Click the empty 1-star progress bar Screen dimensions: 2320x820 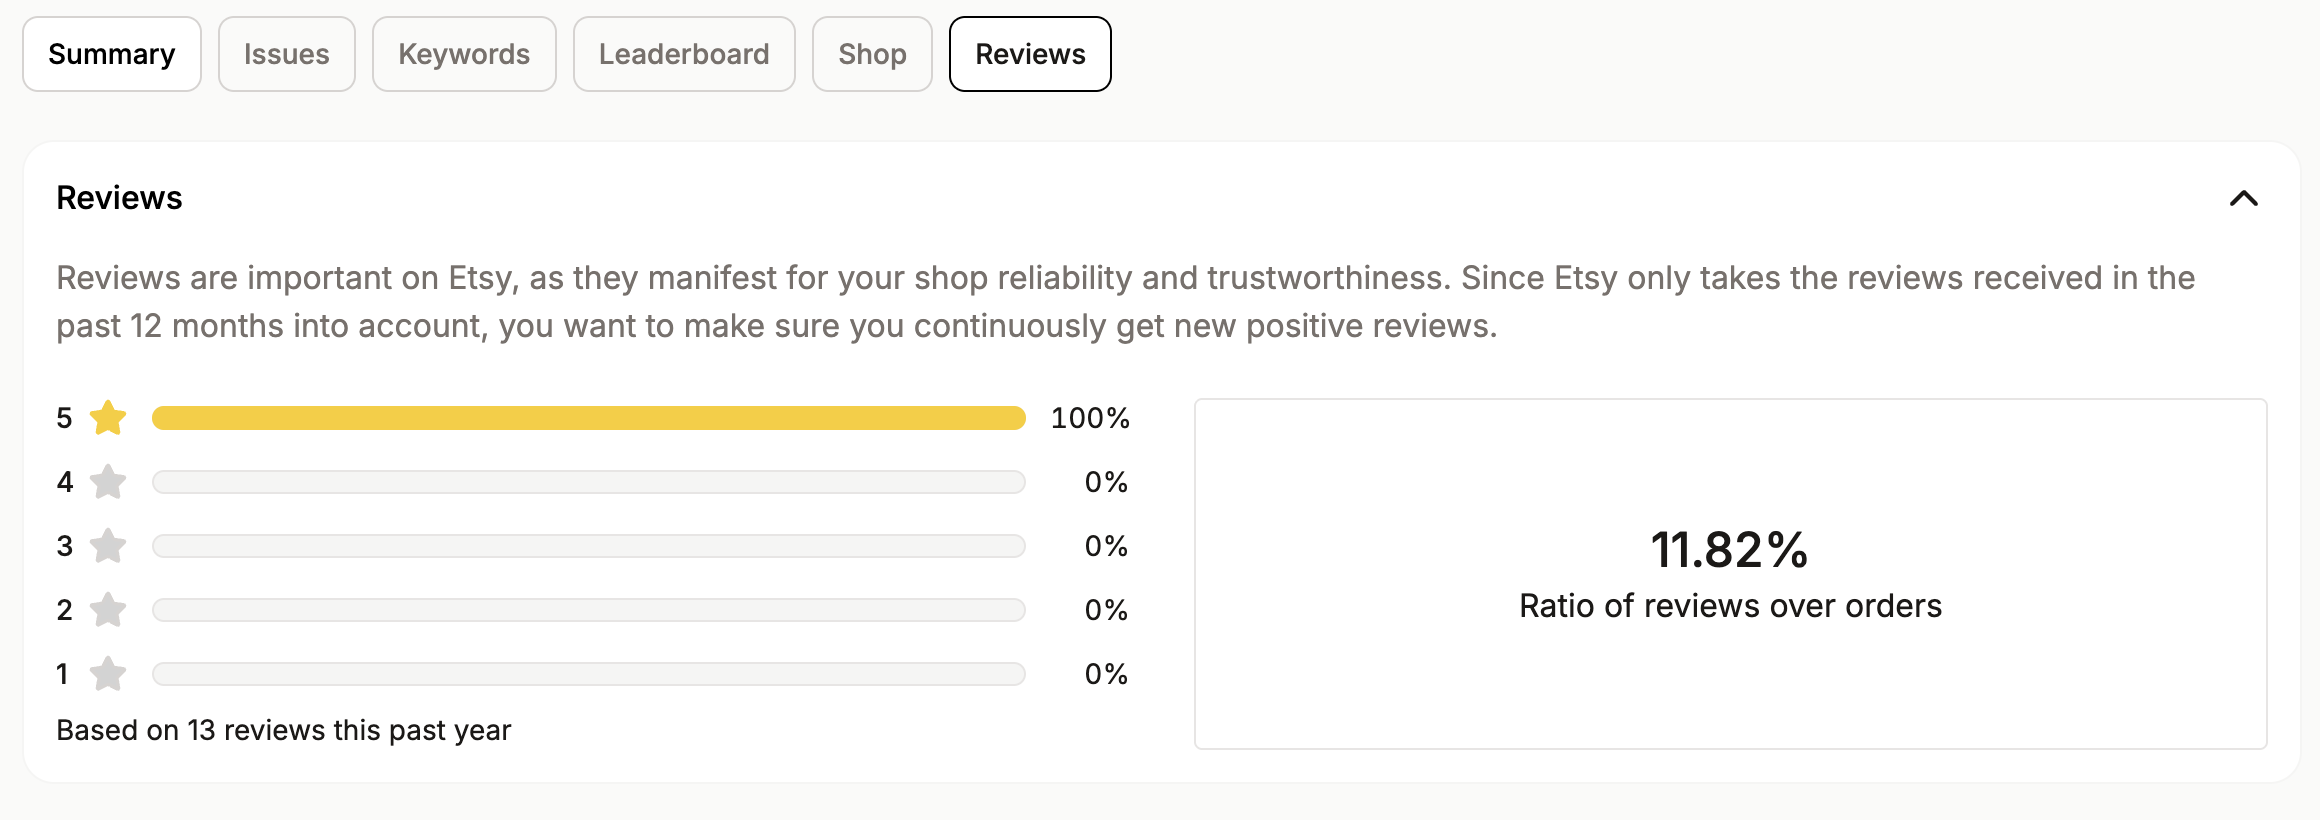[x=589, y=674]
